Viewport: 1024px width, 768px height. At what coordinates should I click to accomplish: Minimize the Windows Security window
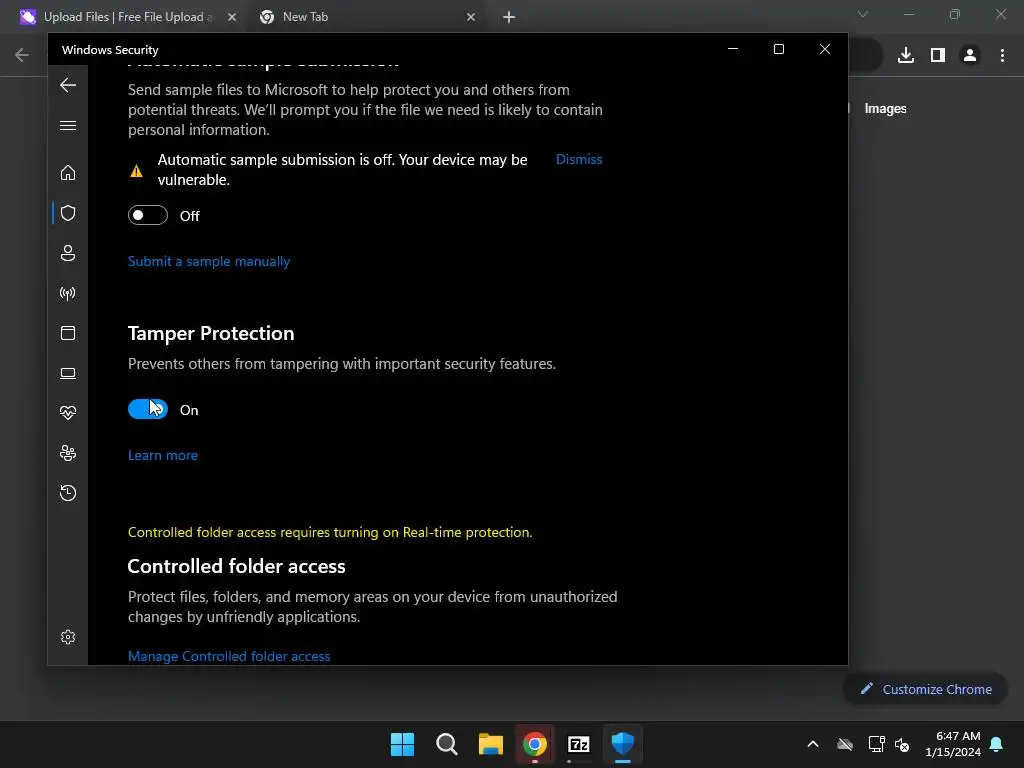pyautogui.click(x=733, y=49)
